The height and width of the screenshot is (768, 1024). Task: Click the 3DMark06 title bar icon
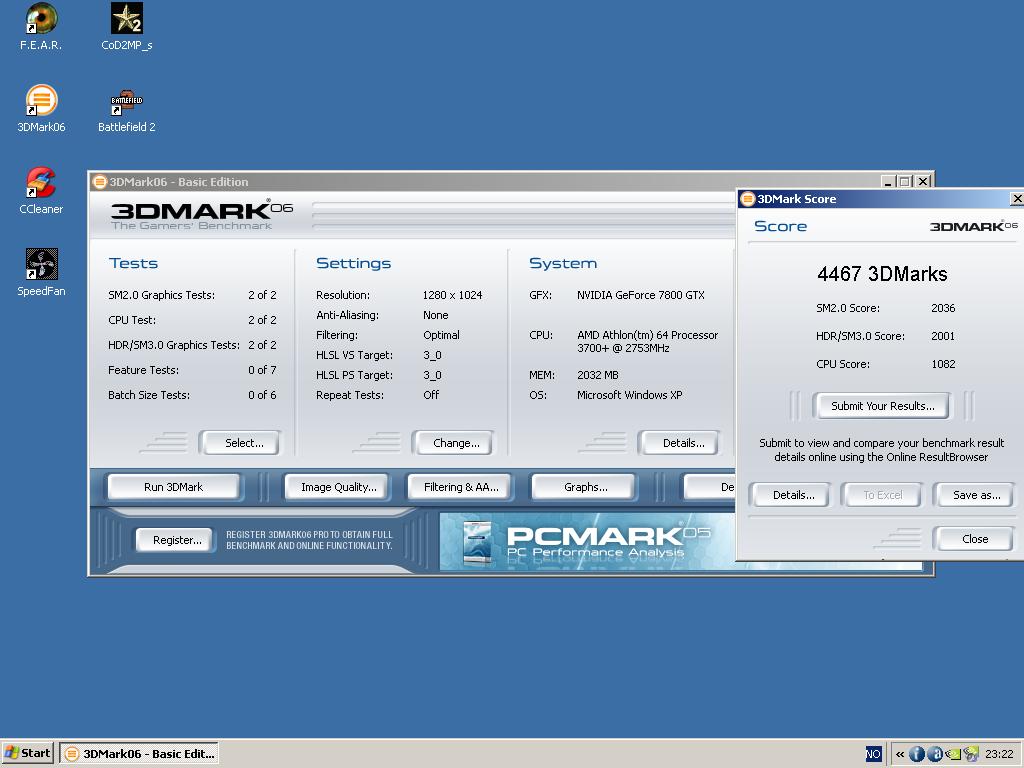click(100, 182)
